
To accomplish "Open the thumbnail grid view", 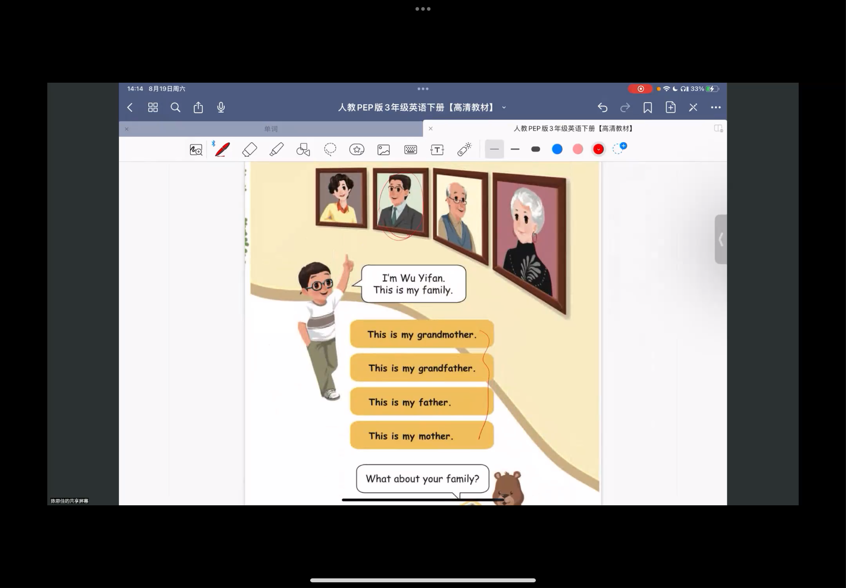I will [x=153, y=107].
